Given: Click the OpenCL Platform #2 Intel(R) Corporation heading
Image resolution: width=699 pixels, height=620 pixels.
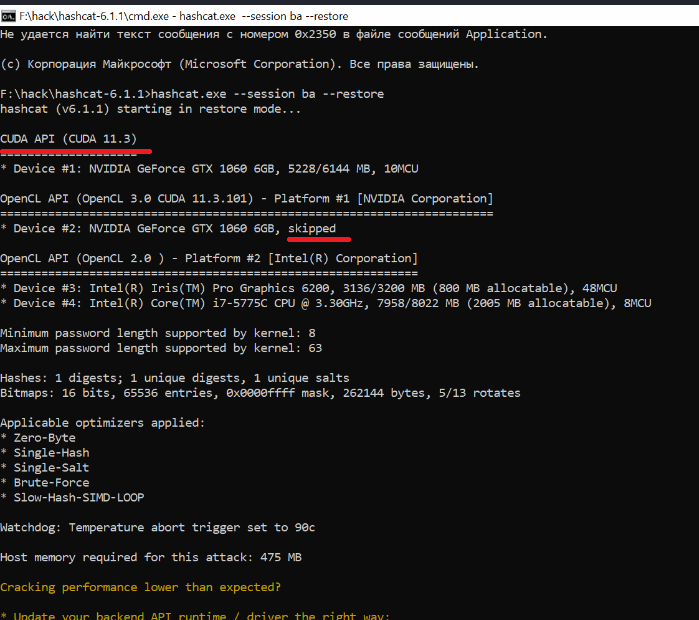Looking at the screenshot, I should 208,259.
